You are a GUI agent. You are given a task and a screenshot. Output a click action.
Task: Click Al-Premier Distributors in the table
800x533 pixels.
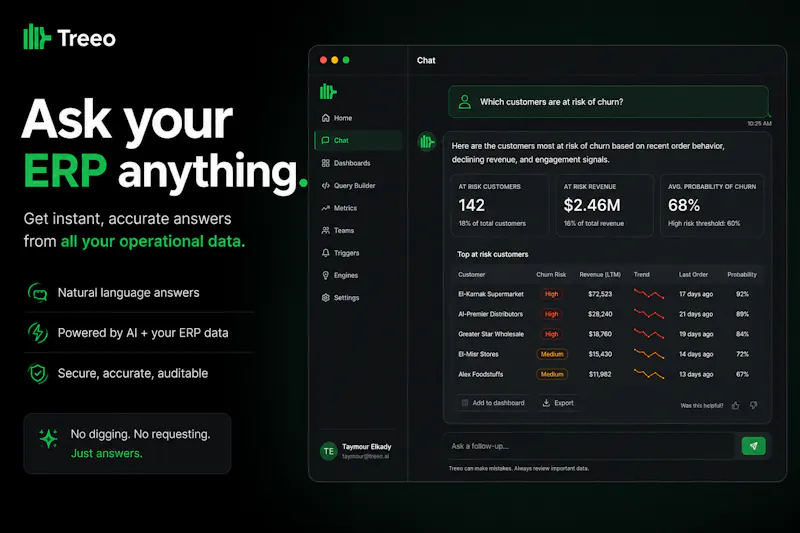tap(490, 314)
